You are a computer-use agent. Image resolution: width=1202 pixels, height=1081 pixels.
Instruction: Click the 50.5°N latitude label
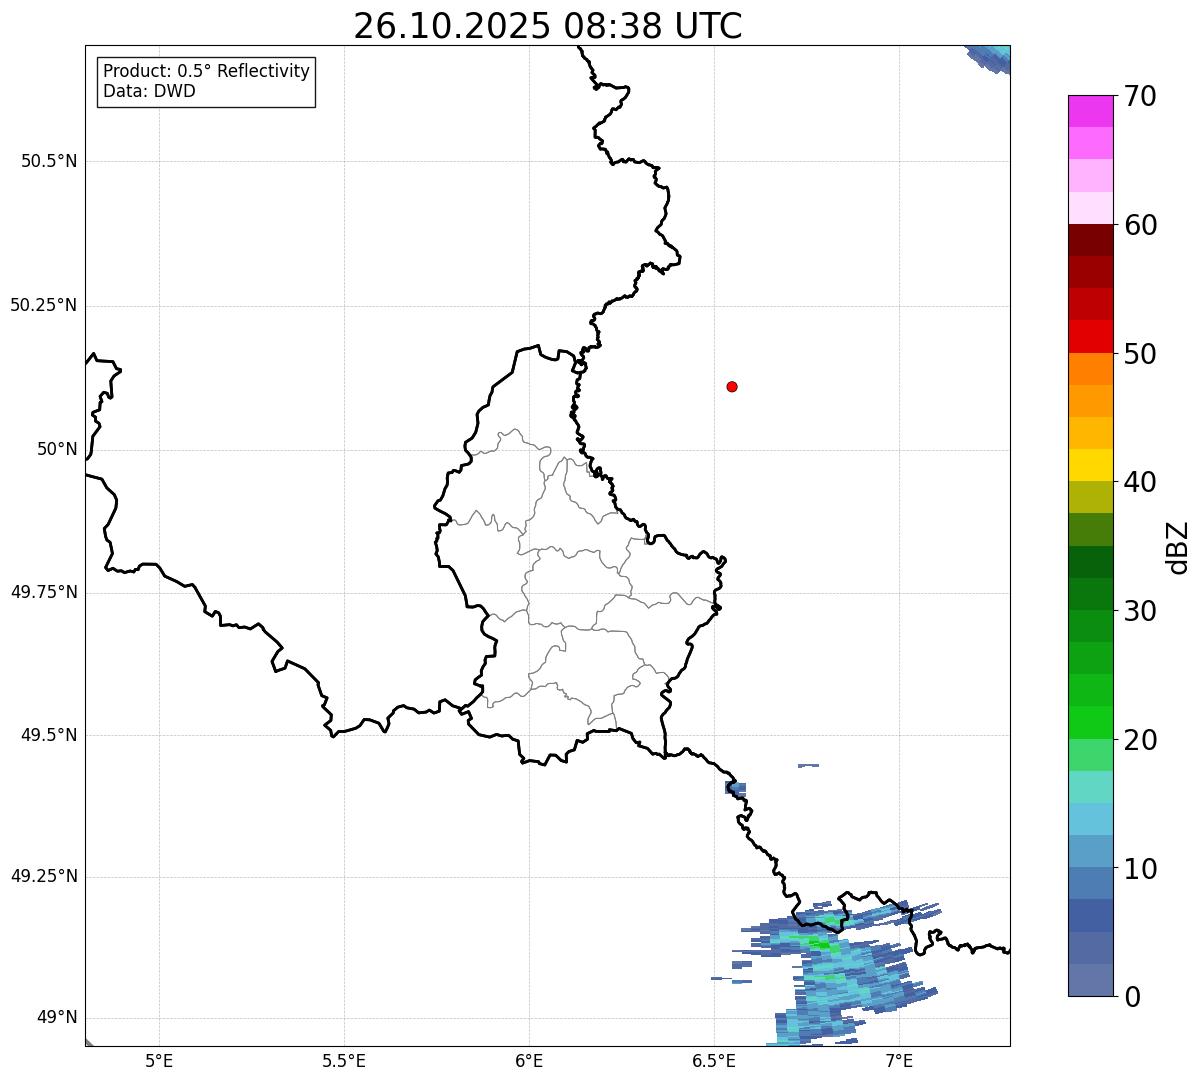pyautogui.click(x=49, y=161)
